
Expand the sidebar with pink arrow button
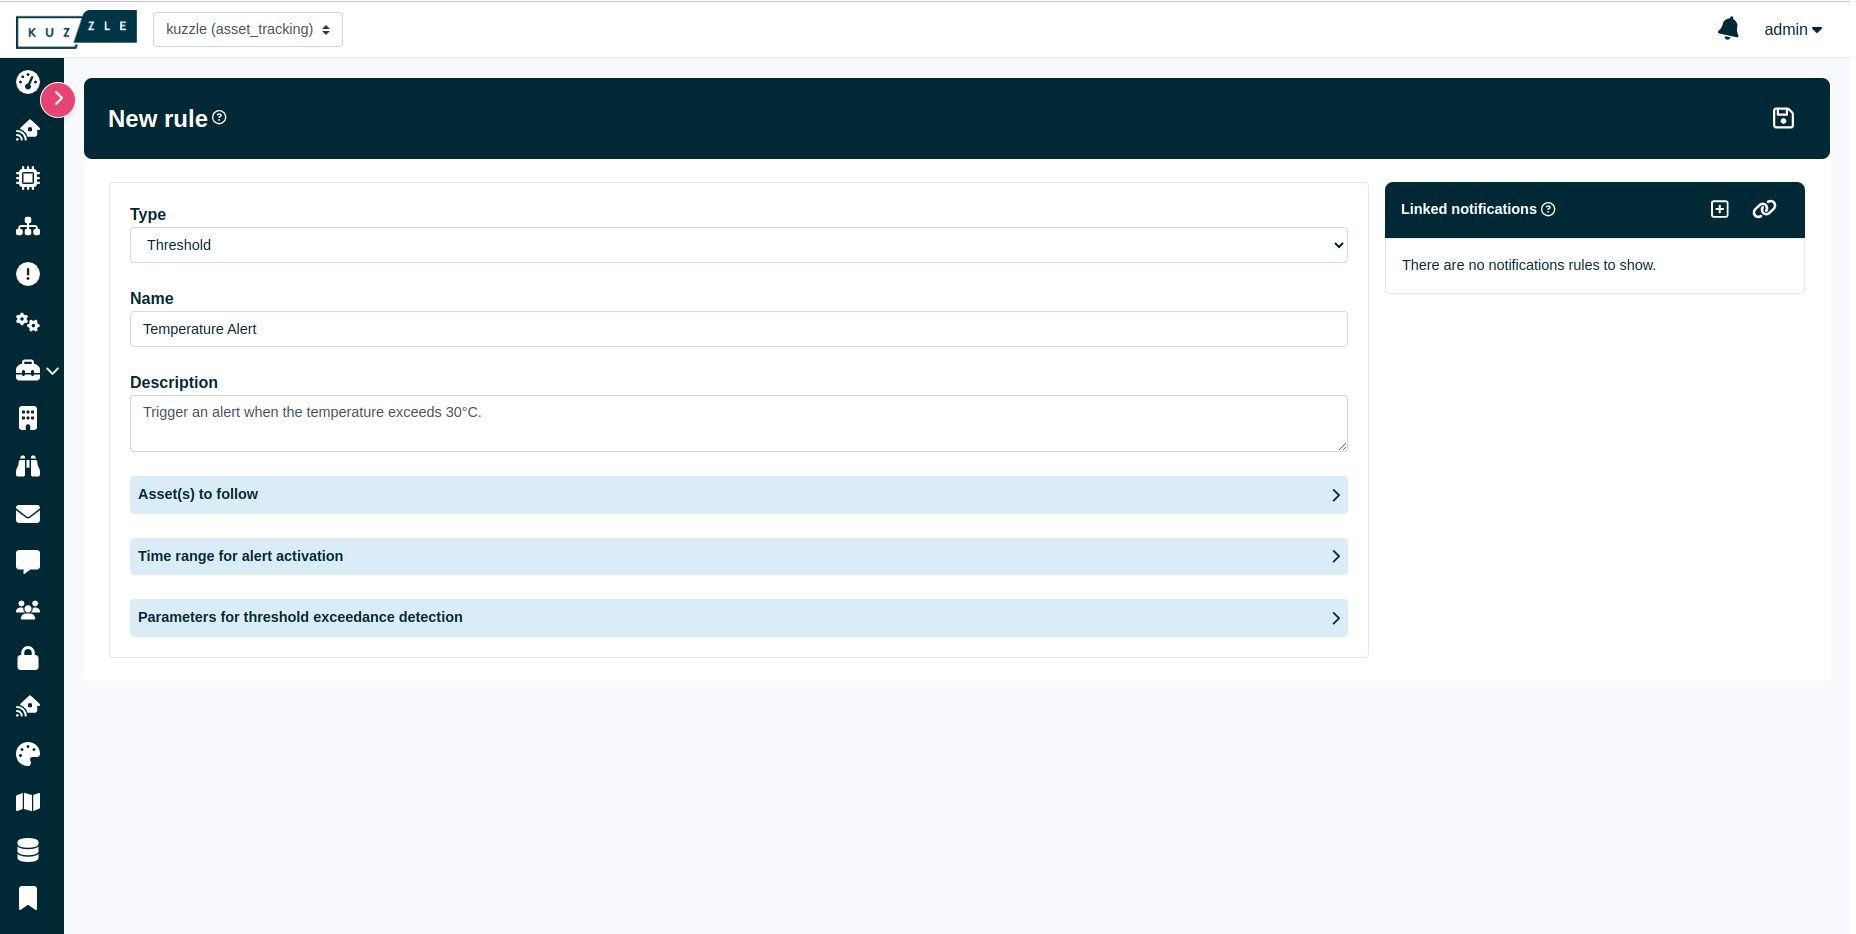coord(58,99)
